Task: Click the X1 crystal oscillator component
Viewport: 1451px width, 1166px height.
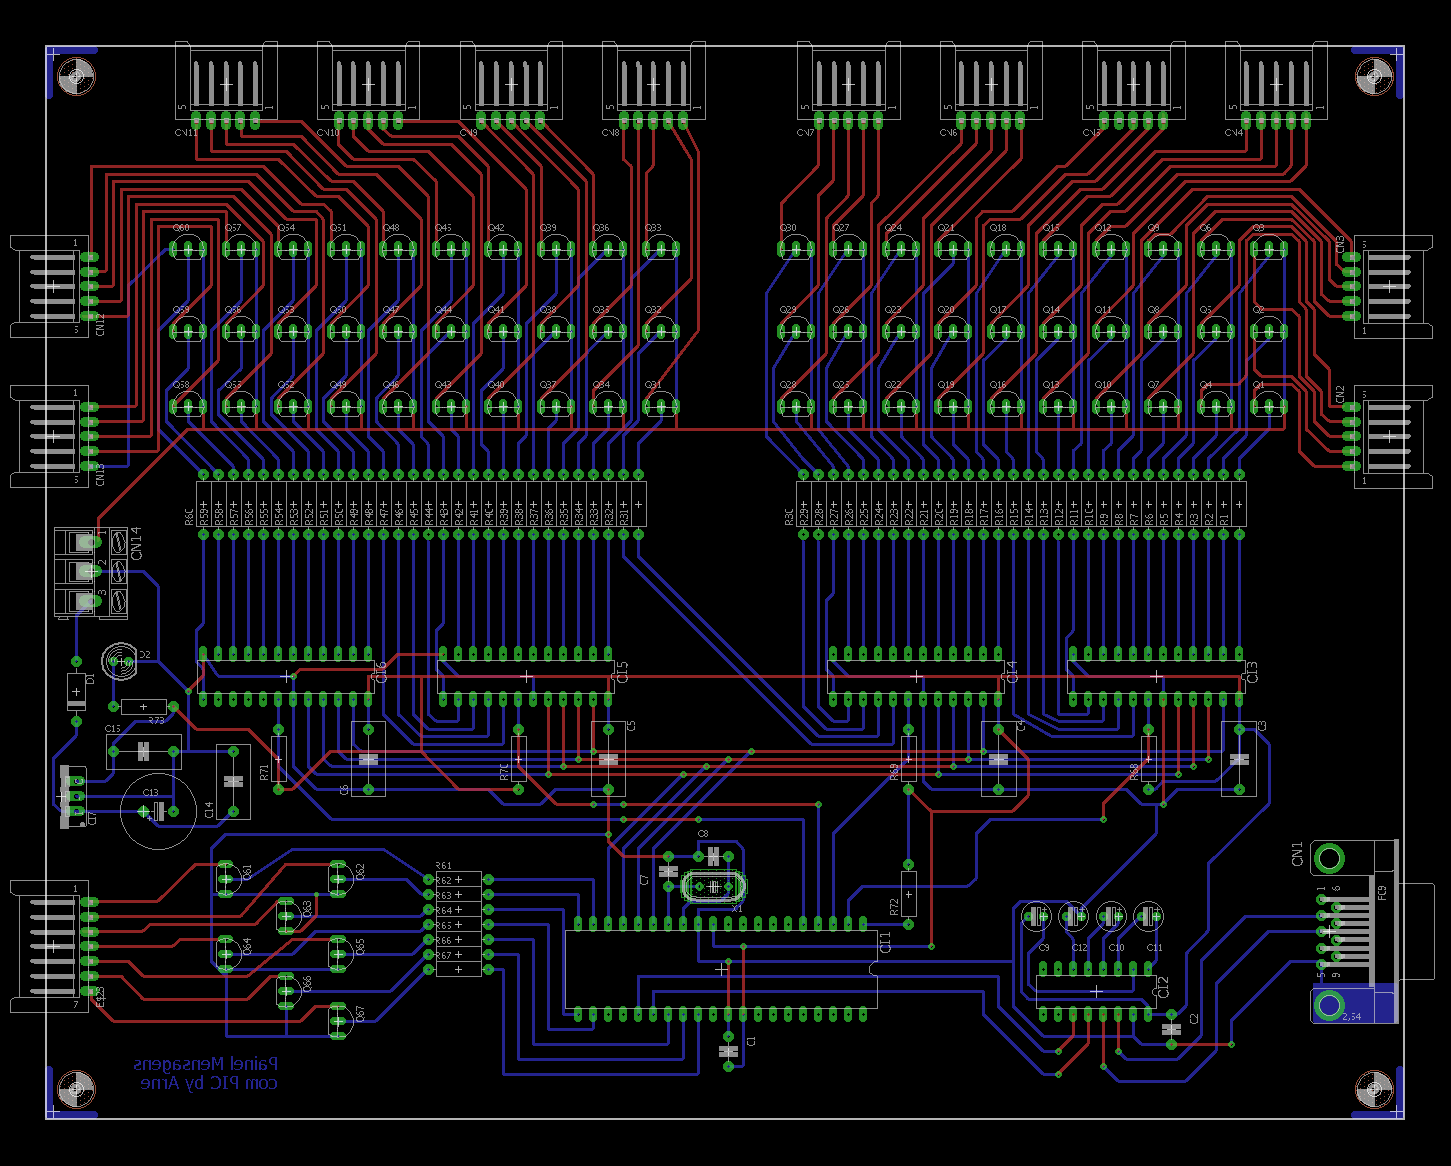Action: click(x=713, y=887)
